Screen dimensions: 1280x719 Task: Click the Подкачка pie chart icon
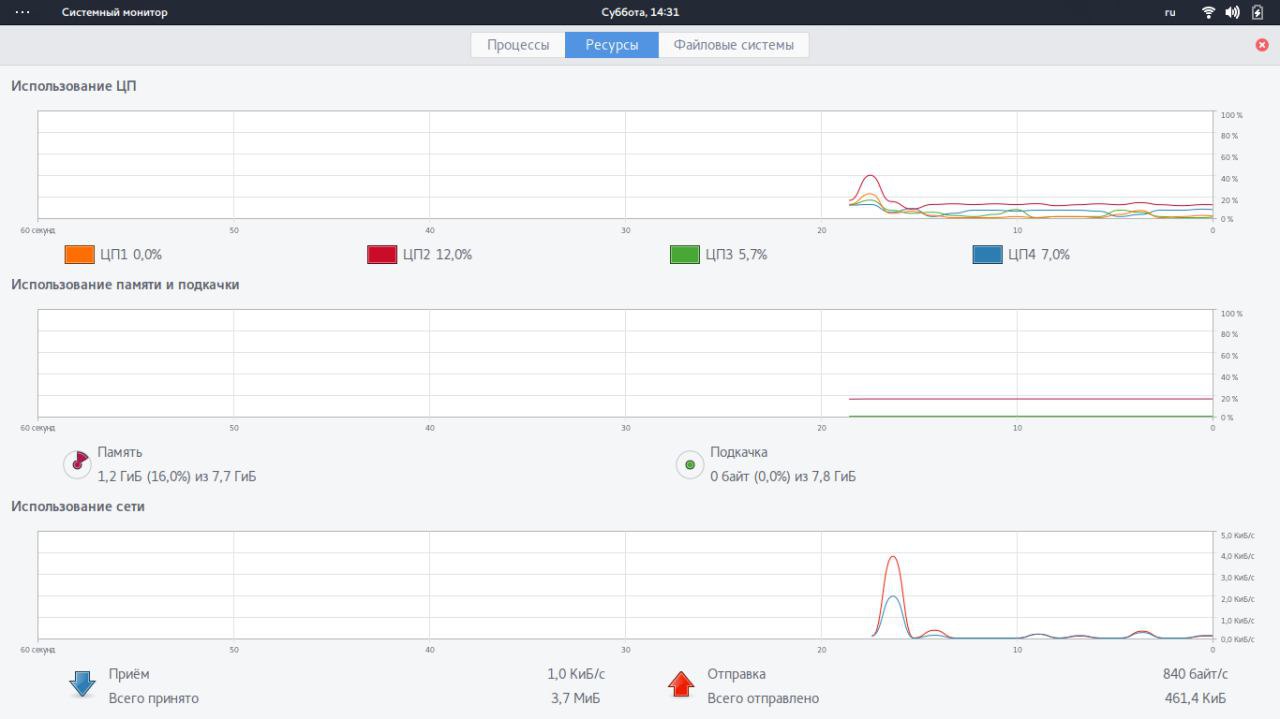click(690, 464)
